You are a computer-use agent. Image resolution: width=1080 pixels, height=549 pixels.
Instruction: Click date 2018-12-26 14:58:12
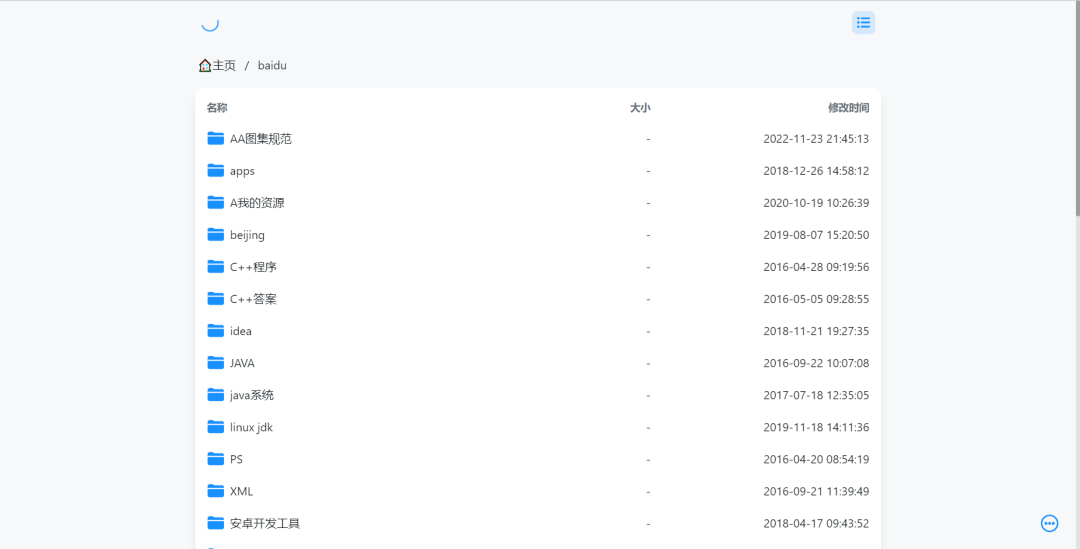(816, 171)
